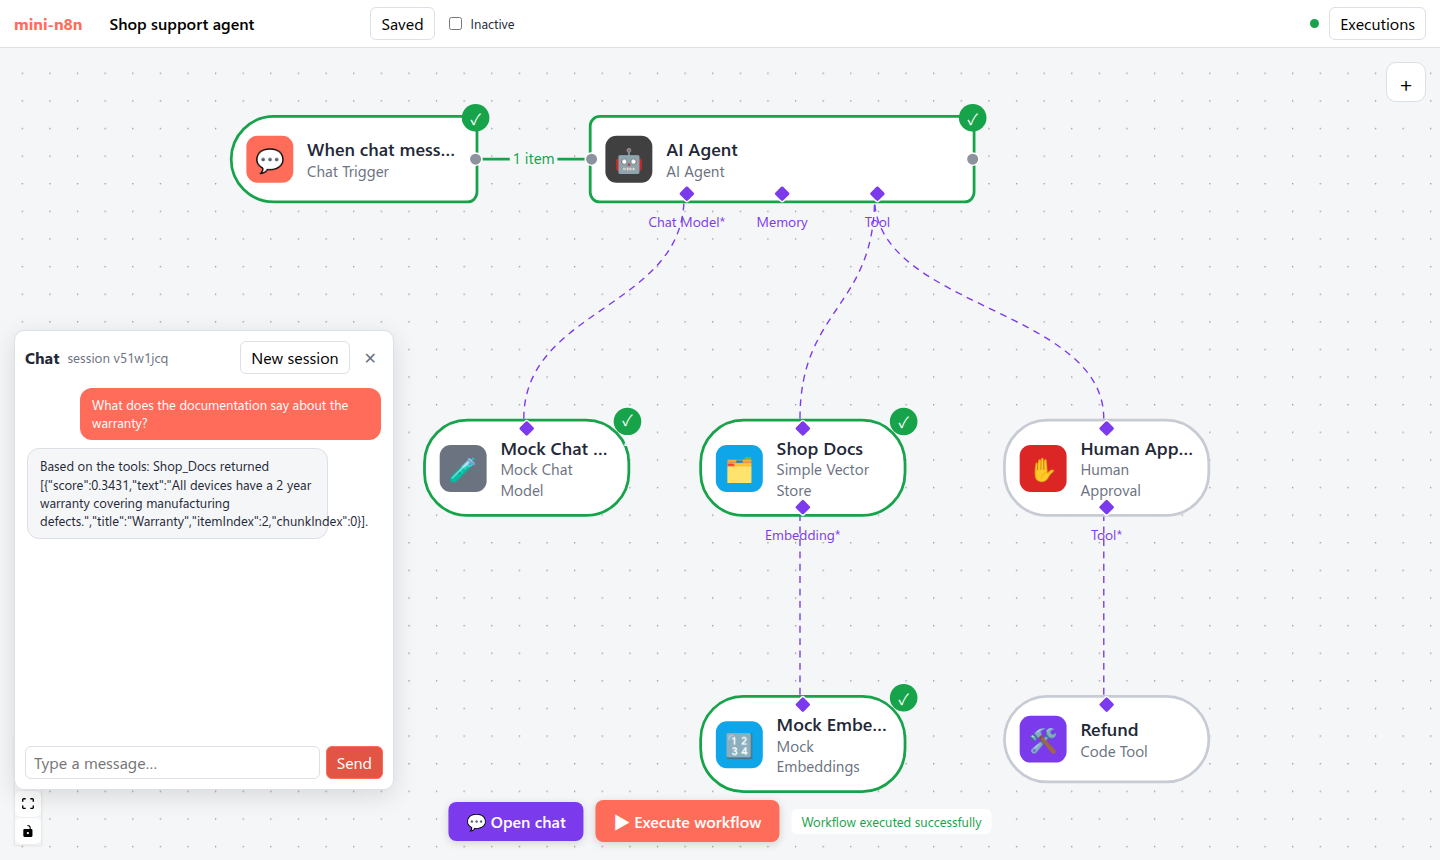Click the Refund Code Tool wrench icon
Screen dimensions: 1440x860
click(x=1043, y=740)
